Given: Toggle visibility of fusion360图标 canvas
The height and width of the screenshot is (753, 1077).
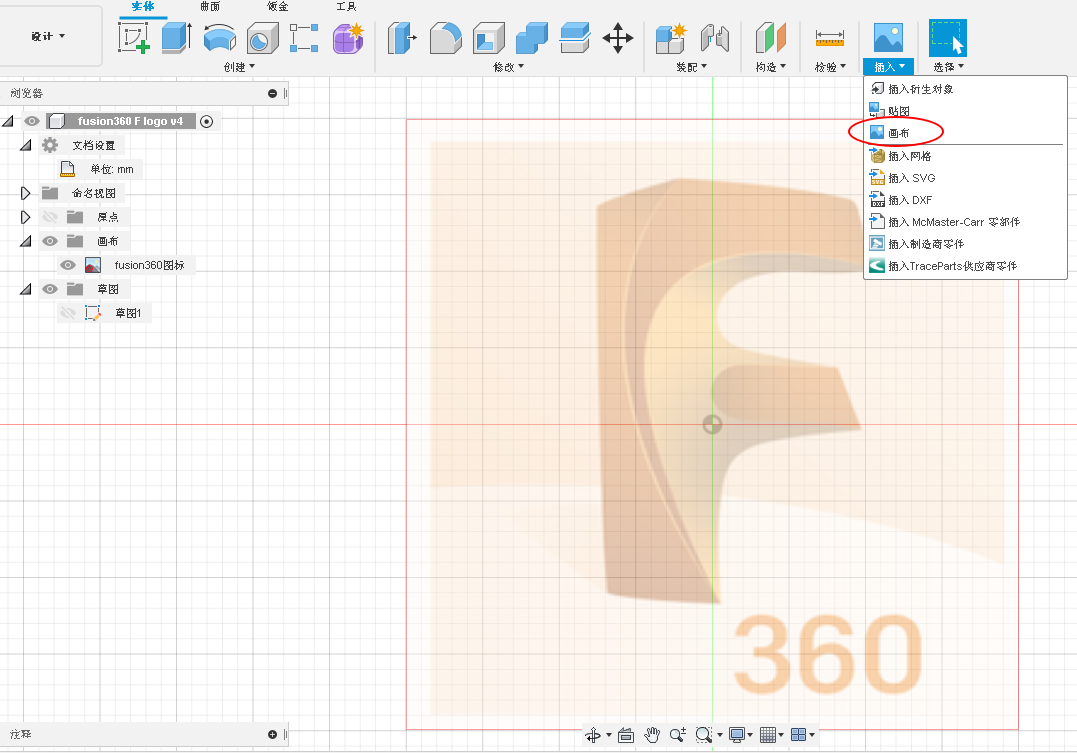Looking at the screenshot, I should pyautogui.click(x=67, y=265).
